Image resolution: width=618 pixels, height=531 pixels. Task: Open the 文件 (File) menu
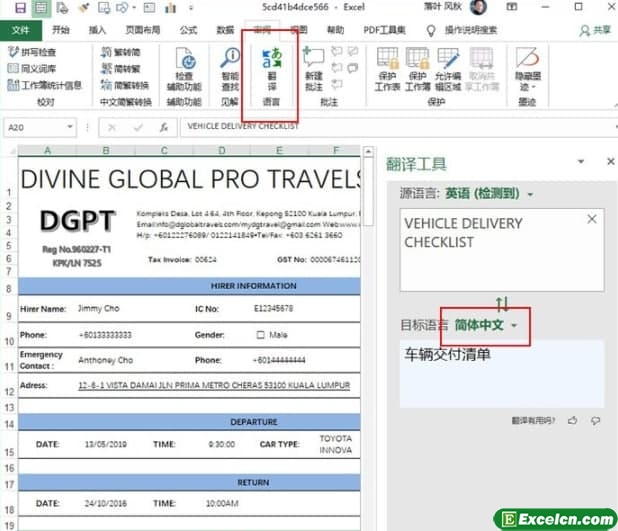20,30
